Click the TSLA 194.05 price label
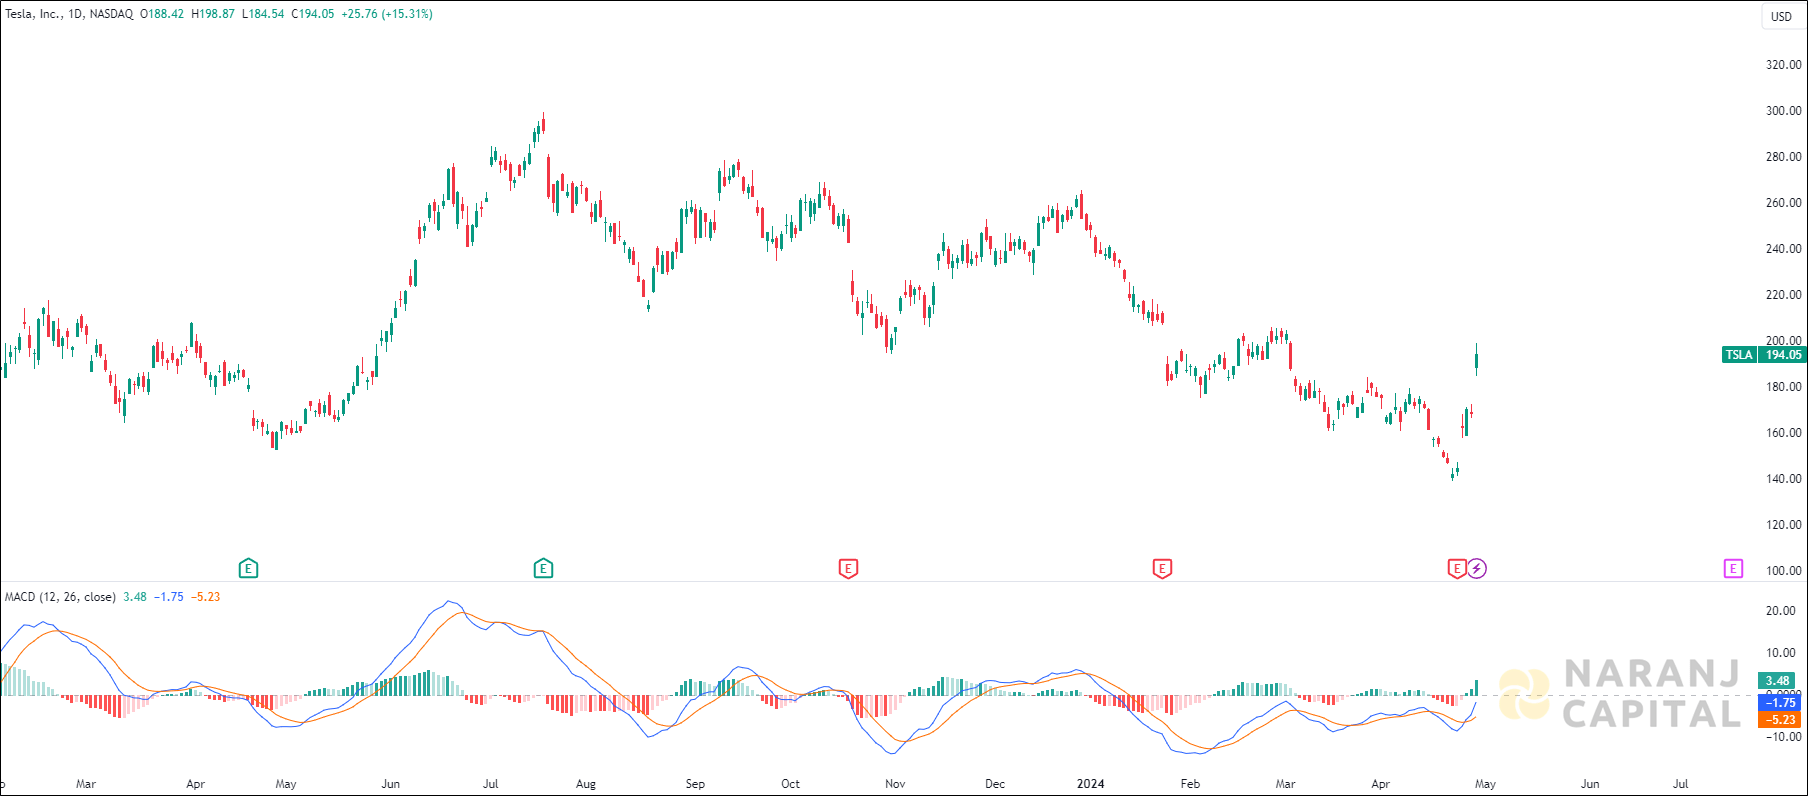The width and height of the screenshot is (1808, 796). point(1764,355)
